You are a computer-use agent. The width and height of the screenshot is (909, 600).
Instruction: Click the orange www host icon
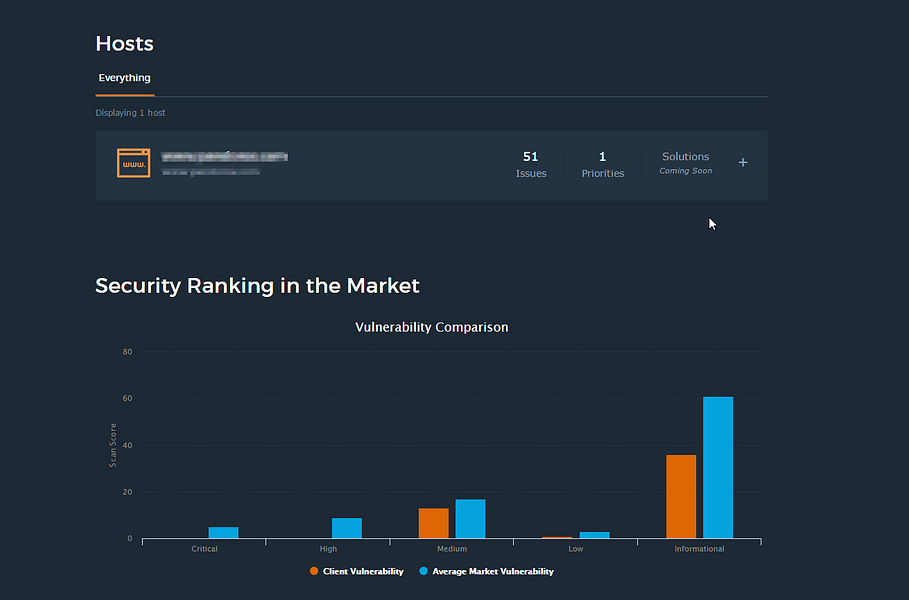[x=133, y=163]
